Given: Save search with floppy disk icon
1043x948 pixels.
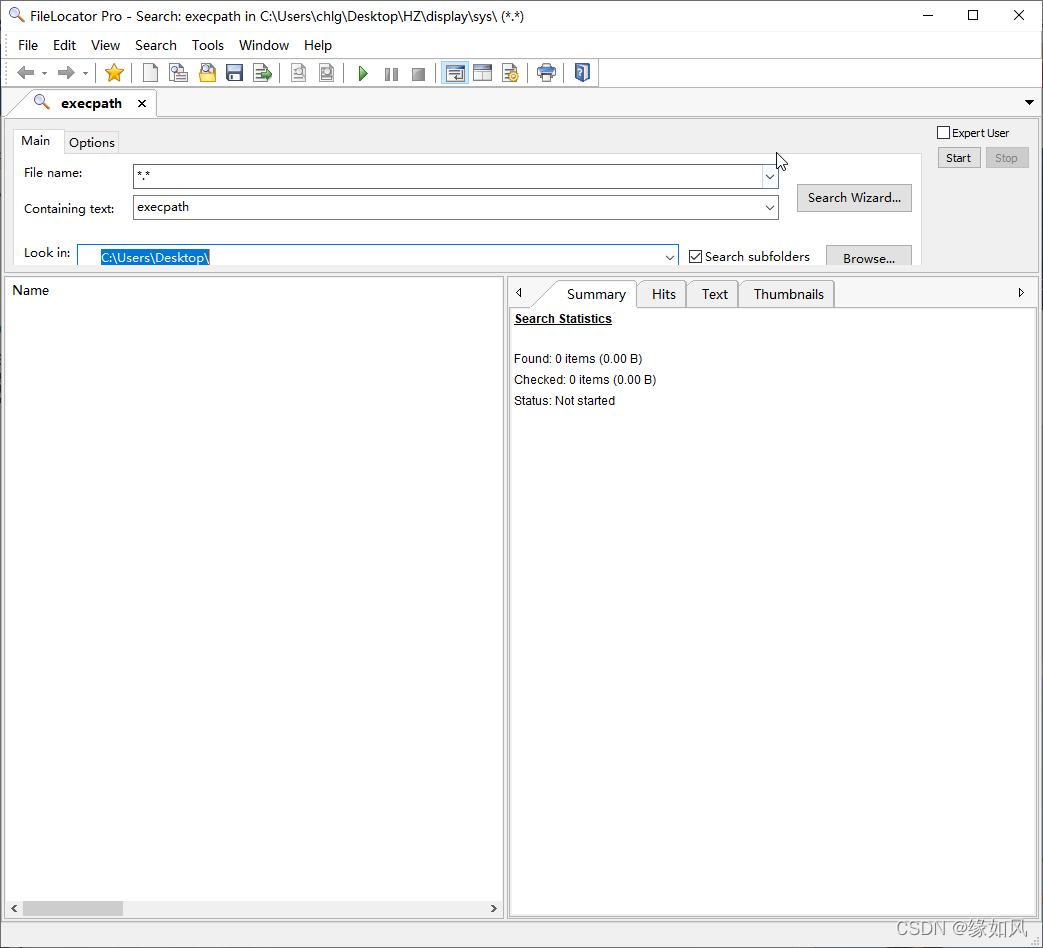Looking at the screenshot, I should pos(235,73).
